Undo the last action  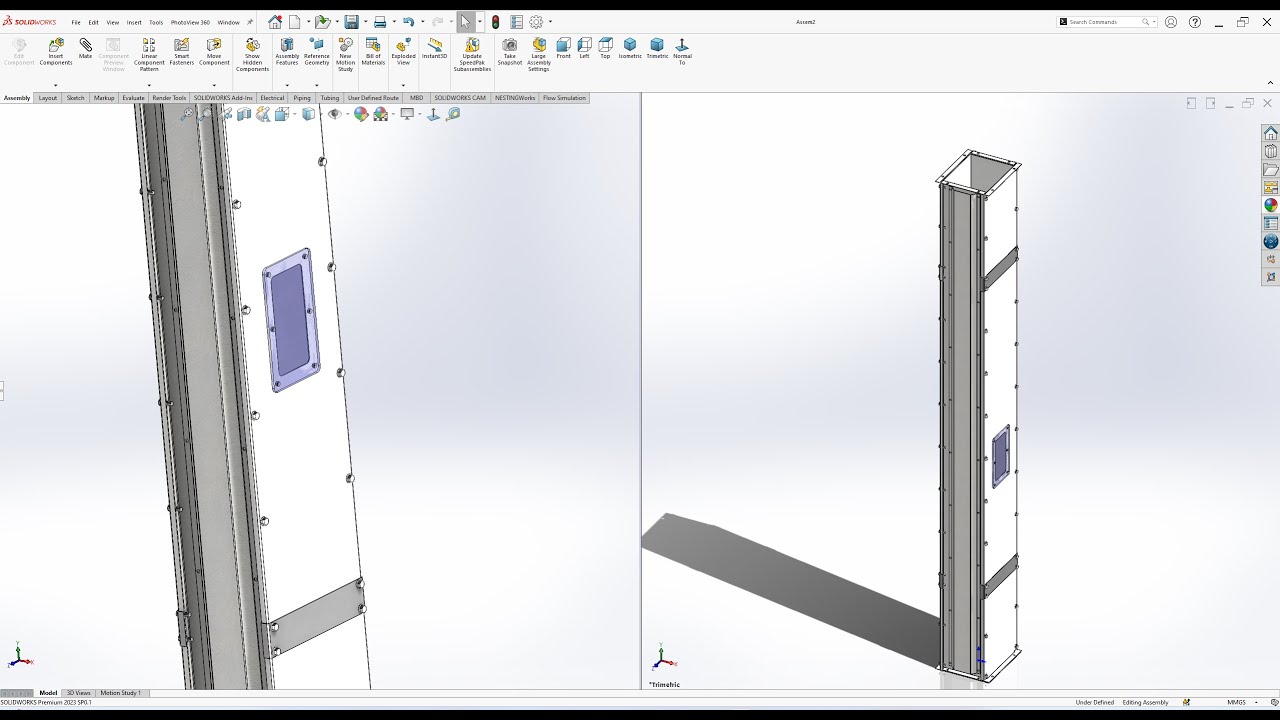pyautogui.click(x=408, y=22)
